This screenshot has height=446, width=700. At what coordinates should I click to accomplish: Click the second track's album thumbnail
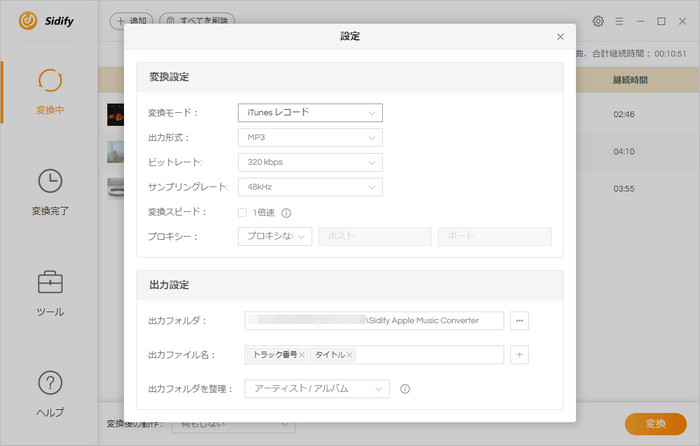pyautogui.click(x=115, y=152)
